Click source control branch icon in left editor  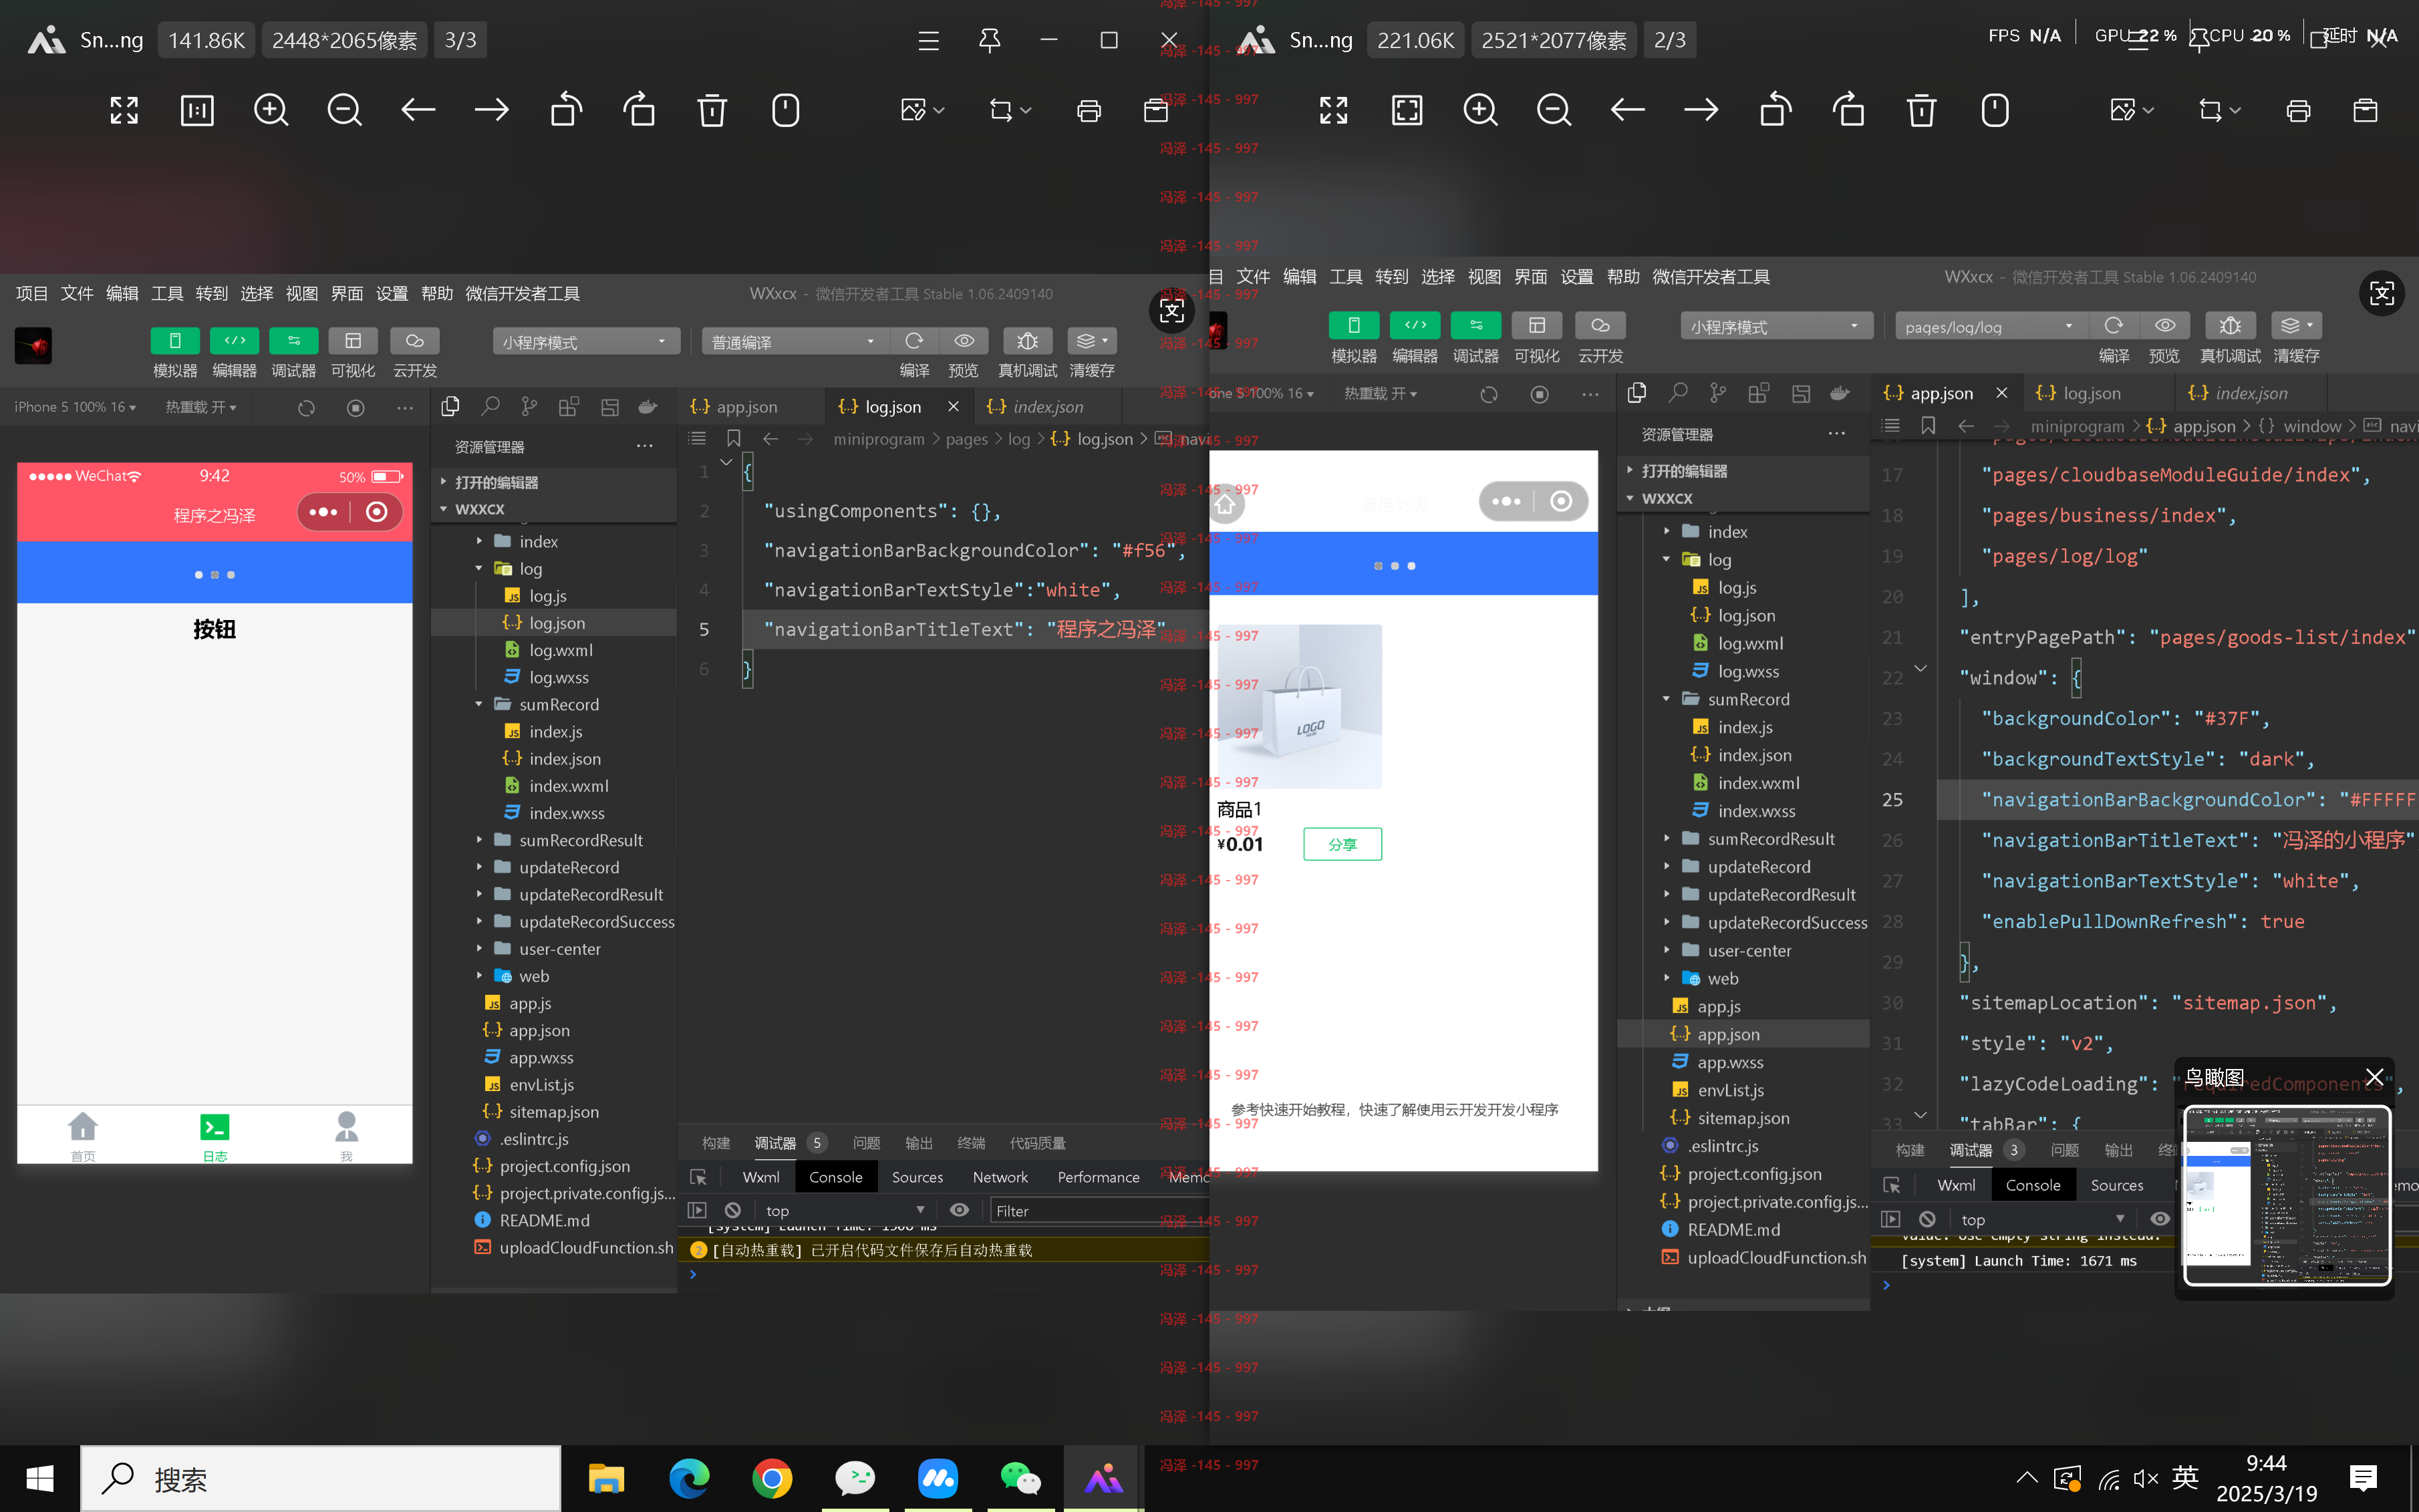[529, 406]
